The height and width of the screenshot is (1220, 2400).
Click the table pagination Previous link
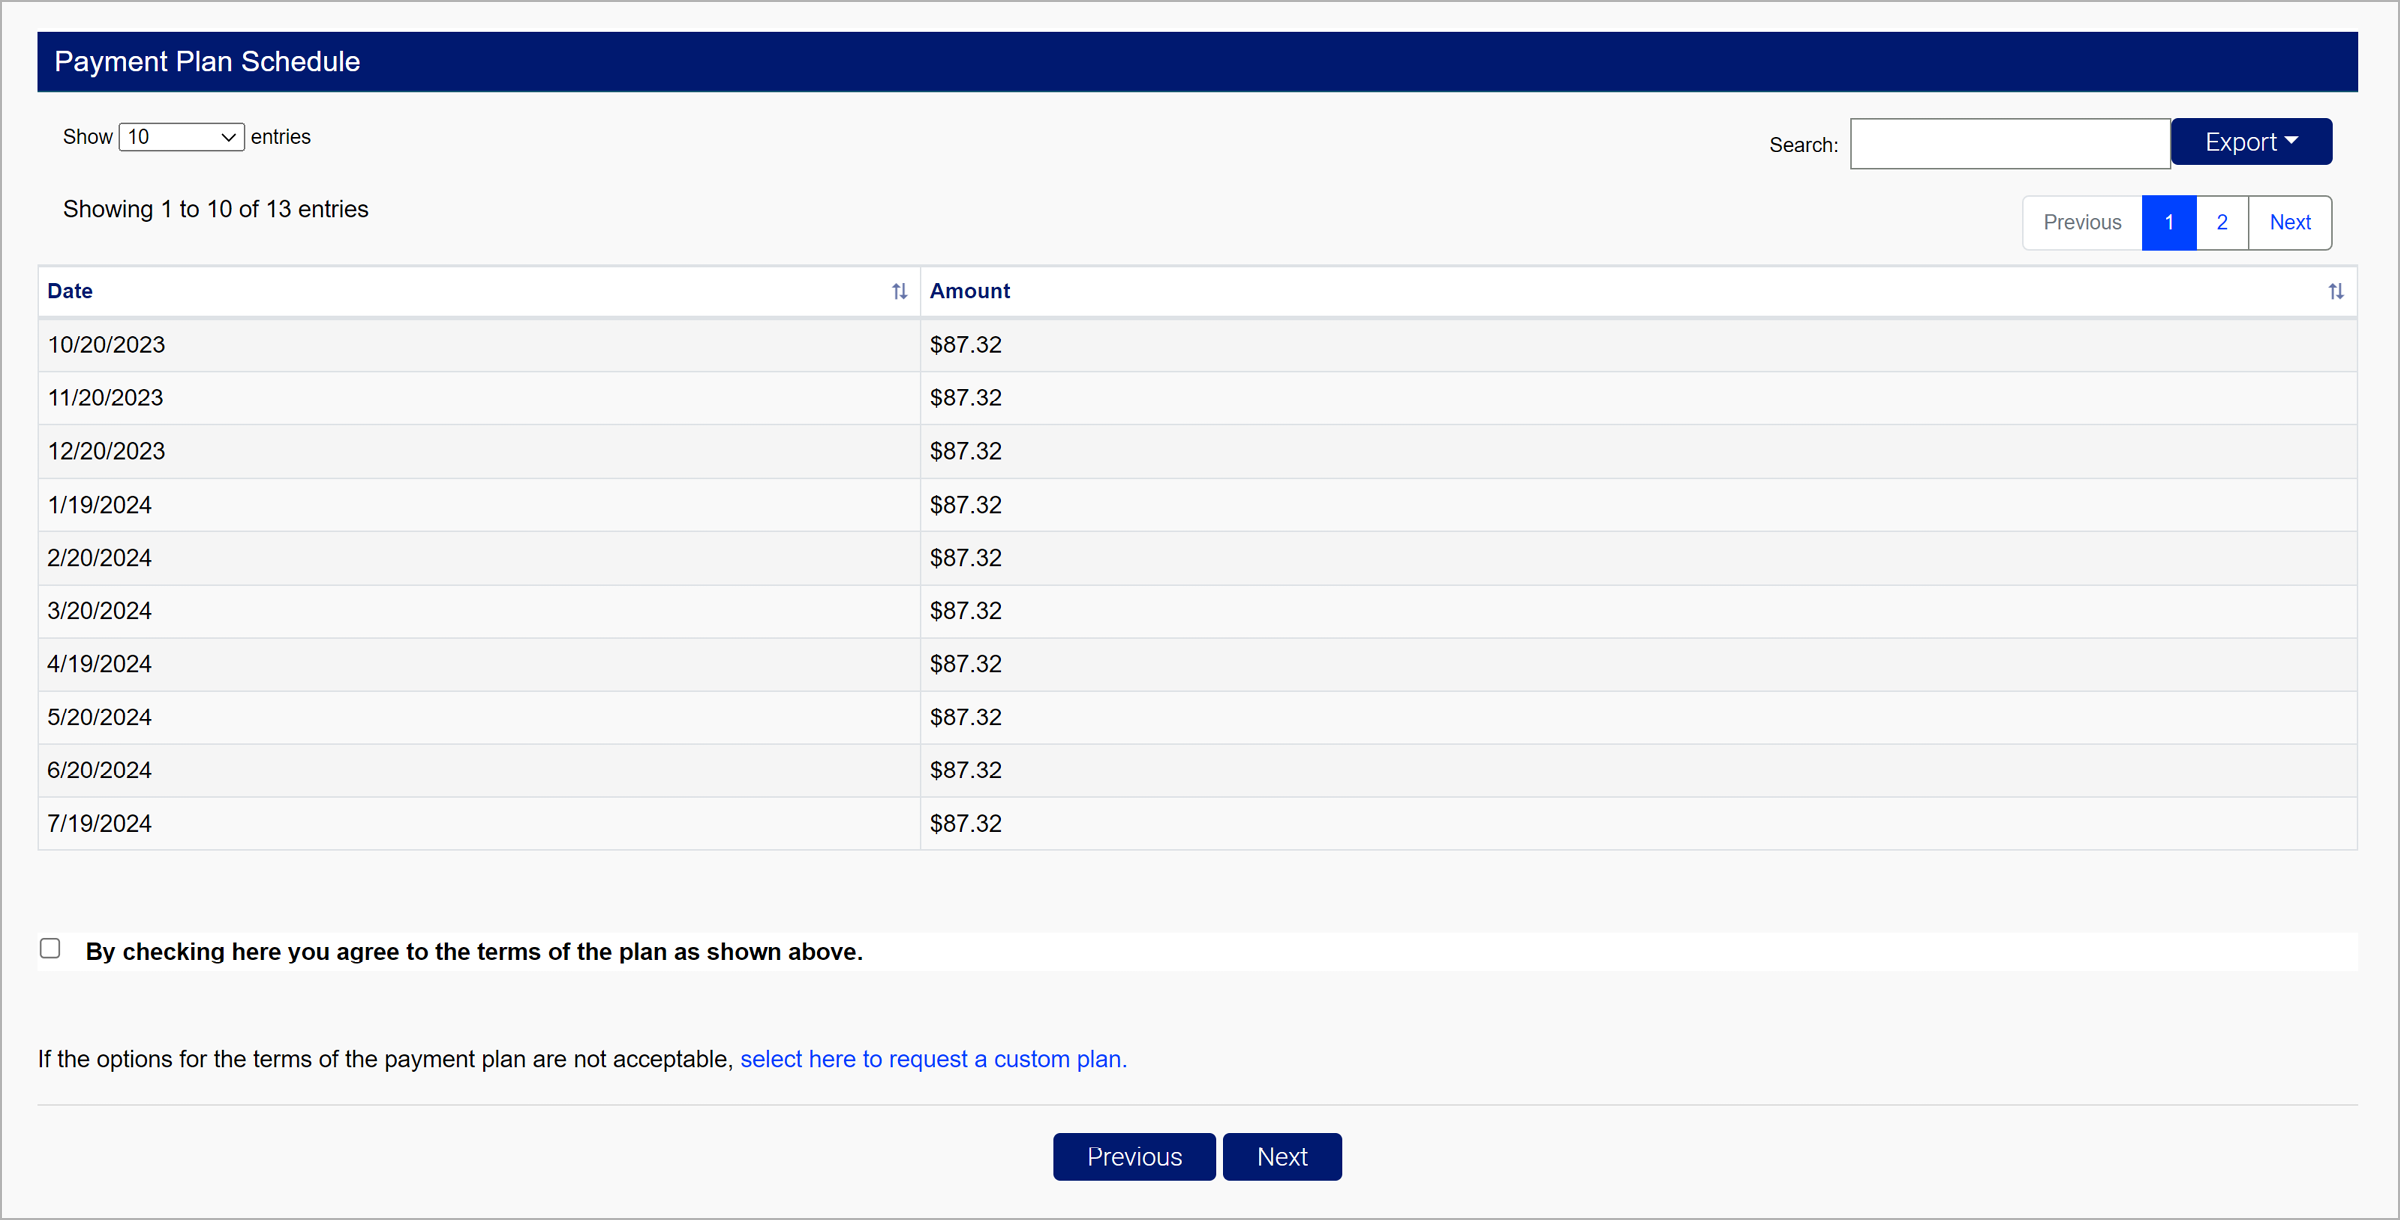point(2081,222)
